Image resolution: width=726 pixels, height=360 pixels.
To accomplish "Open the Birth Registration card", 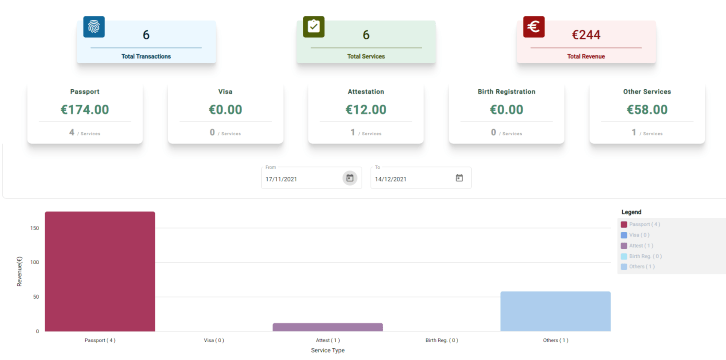I will point(507,113).
